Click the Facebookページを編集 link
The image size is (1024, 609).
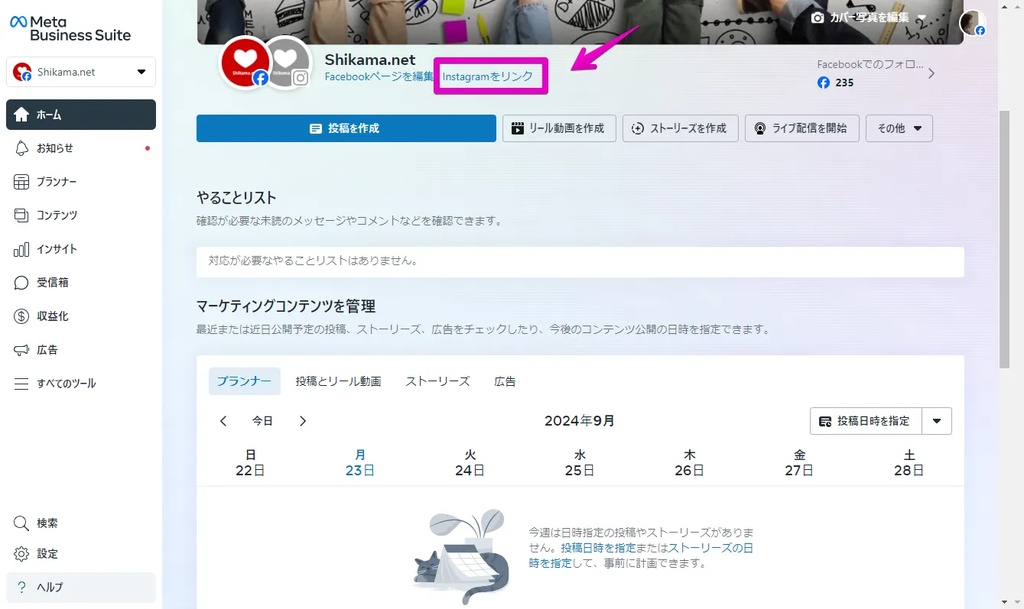tap(379, 76)
